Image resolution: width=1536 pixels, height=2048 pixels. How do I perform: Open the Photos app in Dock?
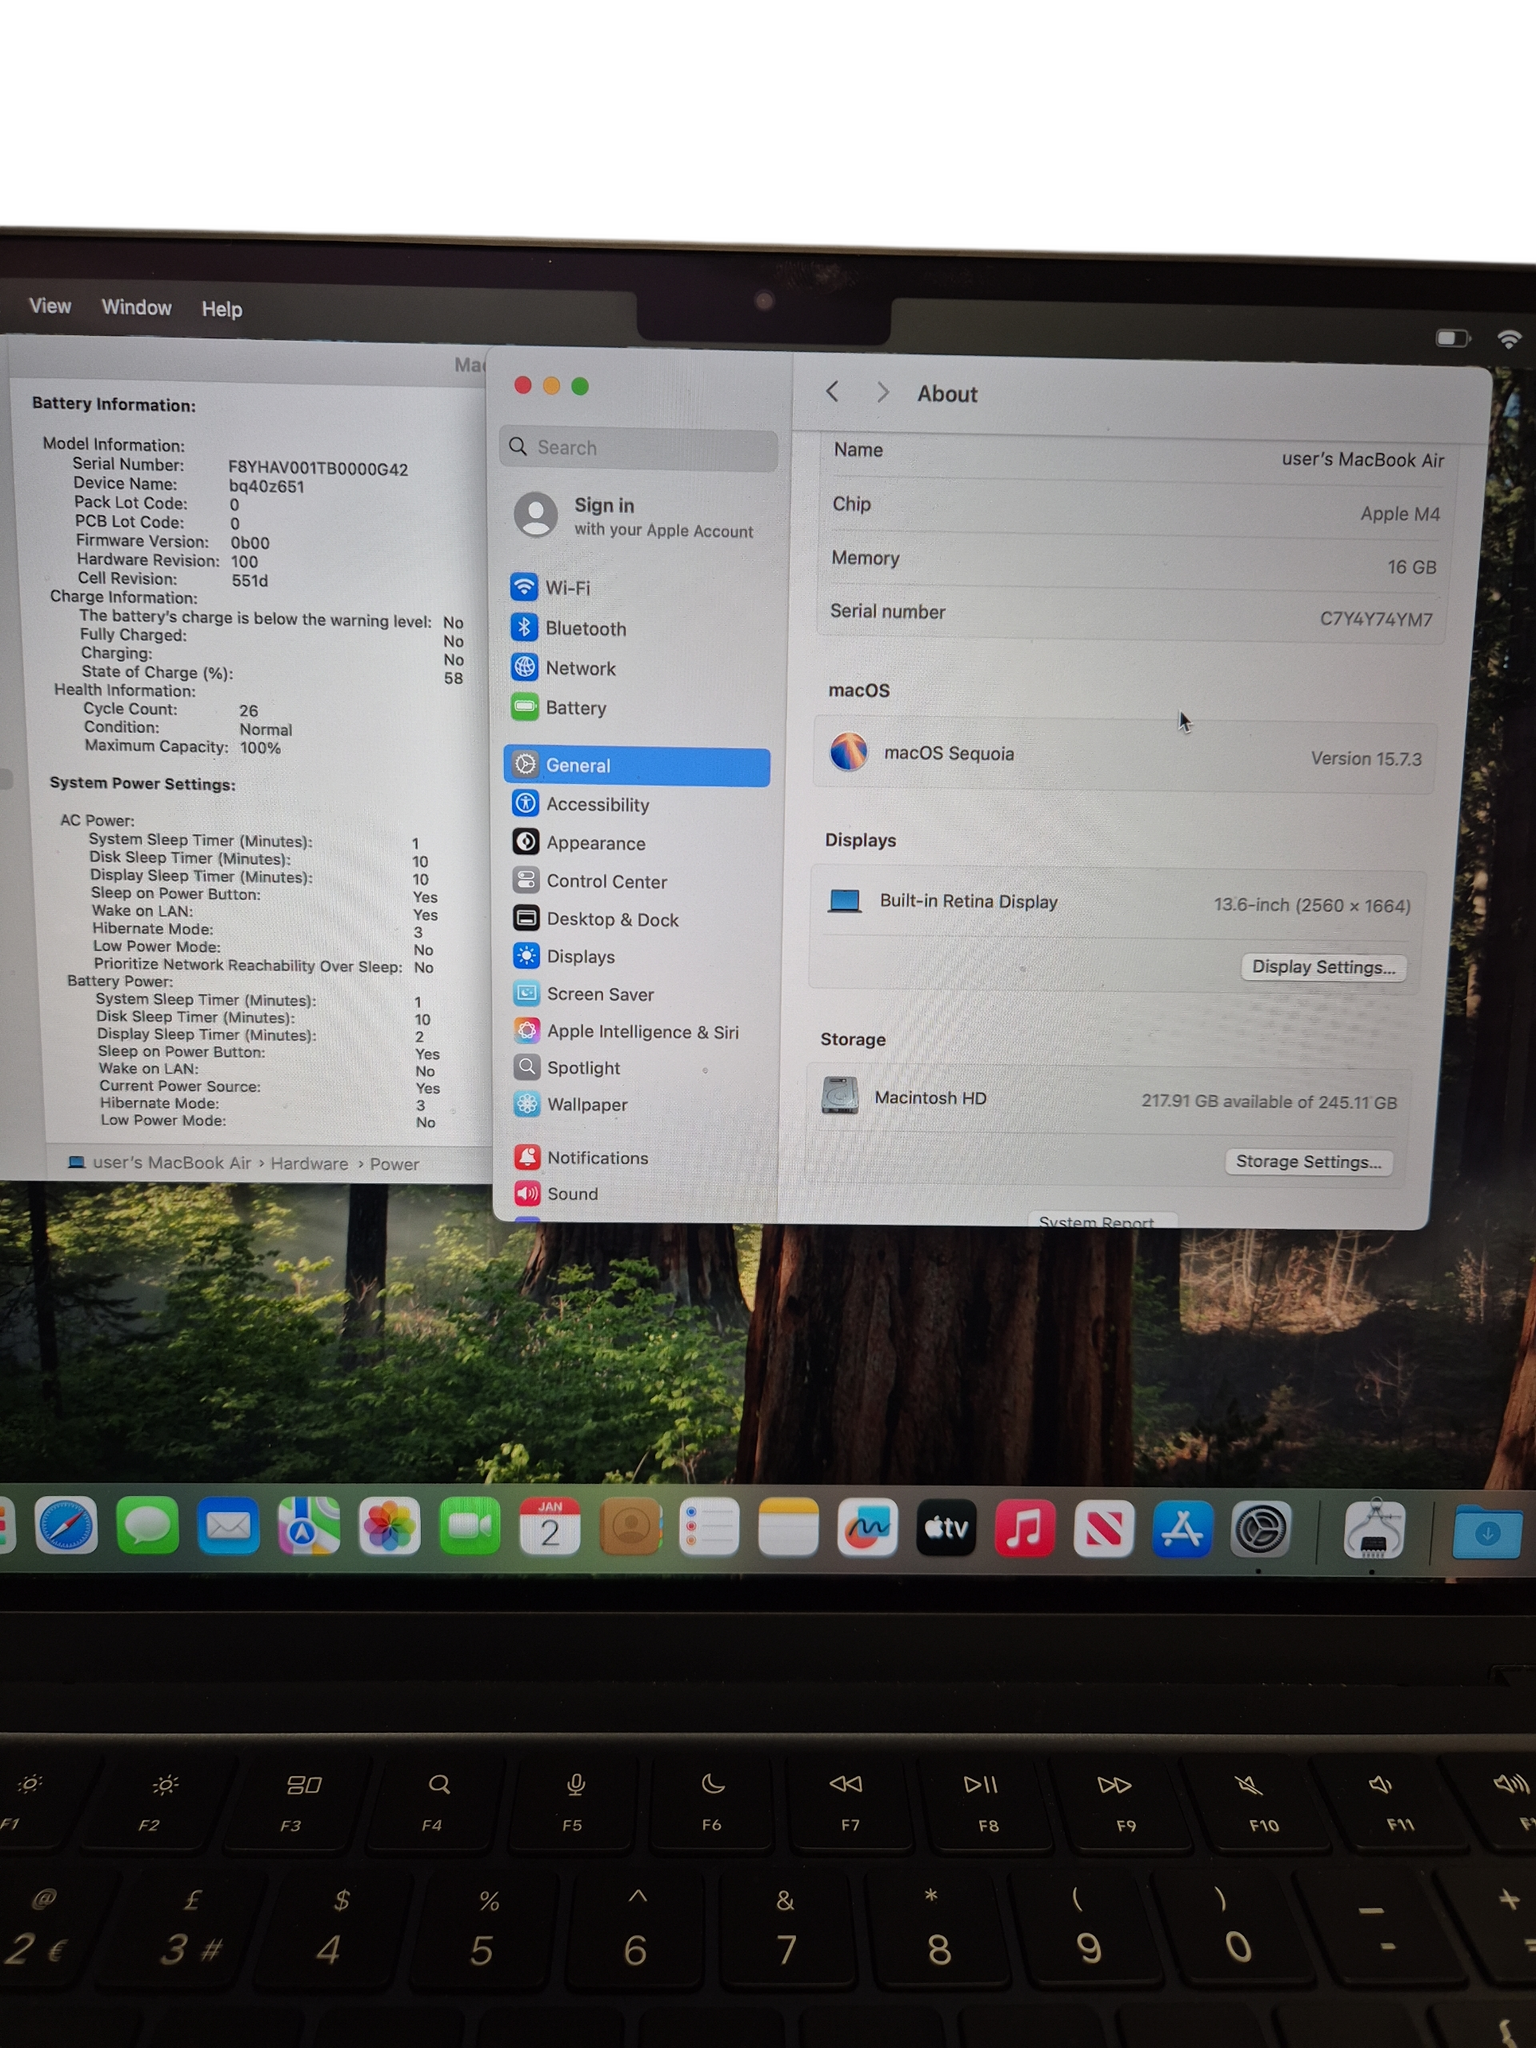[389, 1527]
